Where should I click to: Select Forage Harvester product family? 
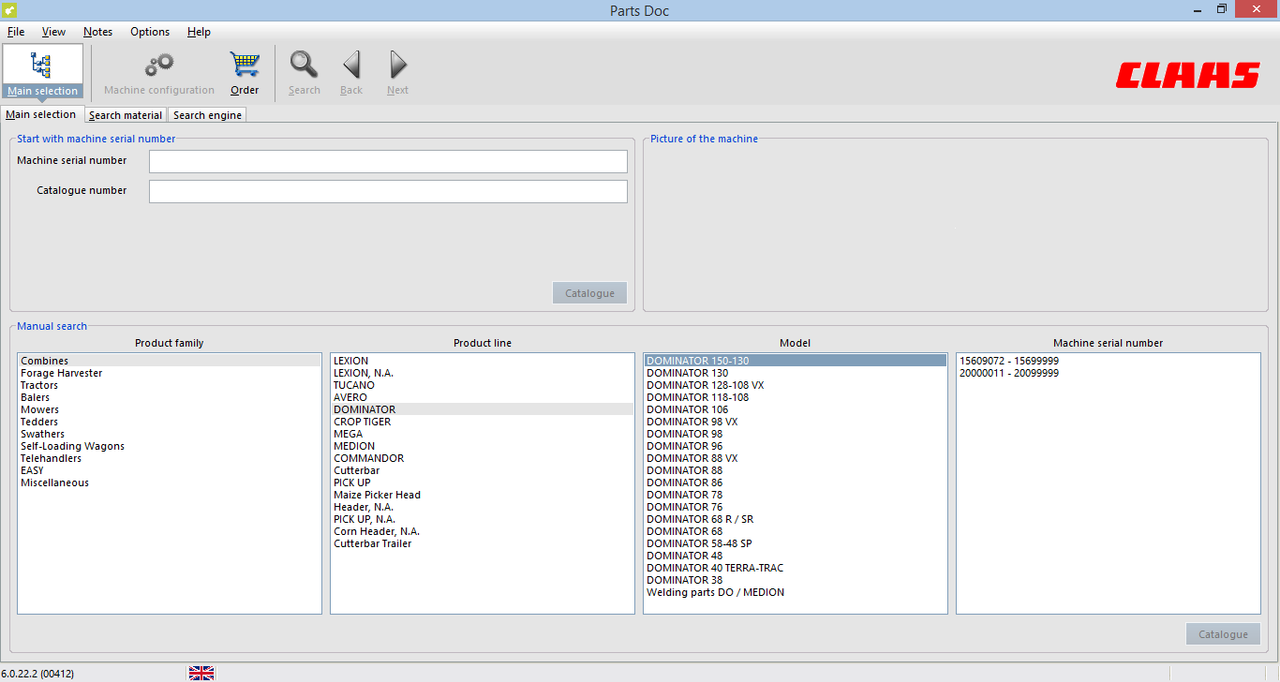[169, 373]
